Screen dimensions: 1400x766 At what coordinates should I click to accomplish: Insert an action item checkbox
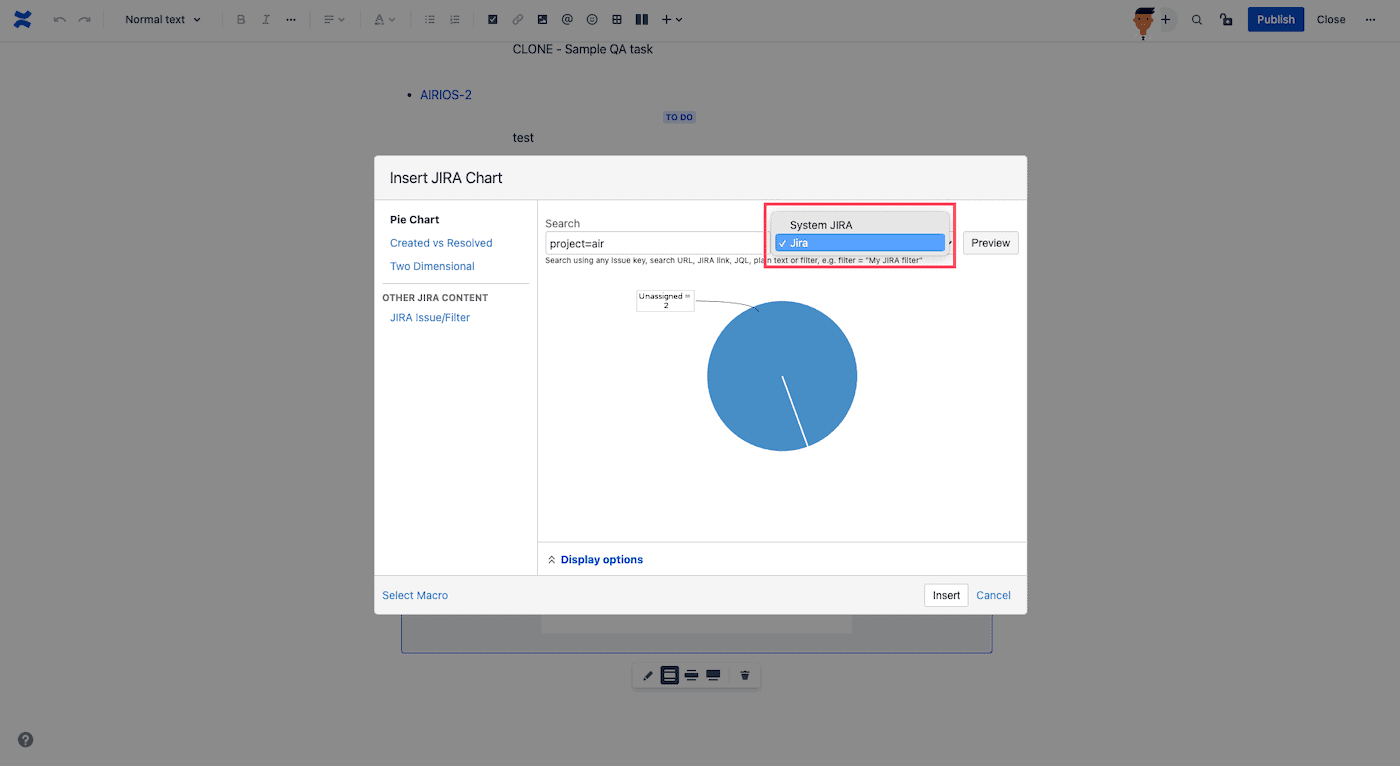pos(492,19)
